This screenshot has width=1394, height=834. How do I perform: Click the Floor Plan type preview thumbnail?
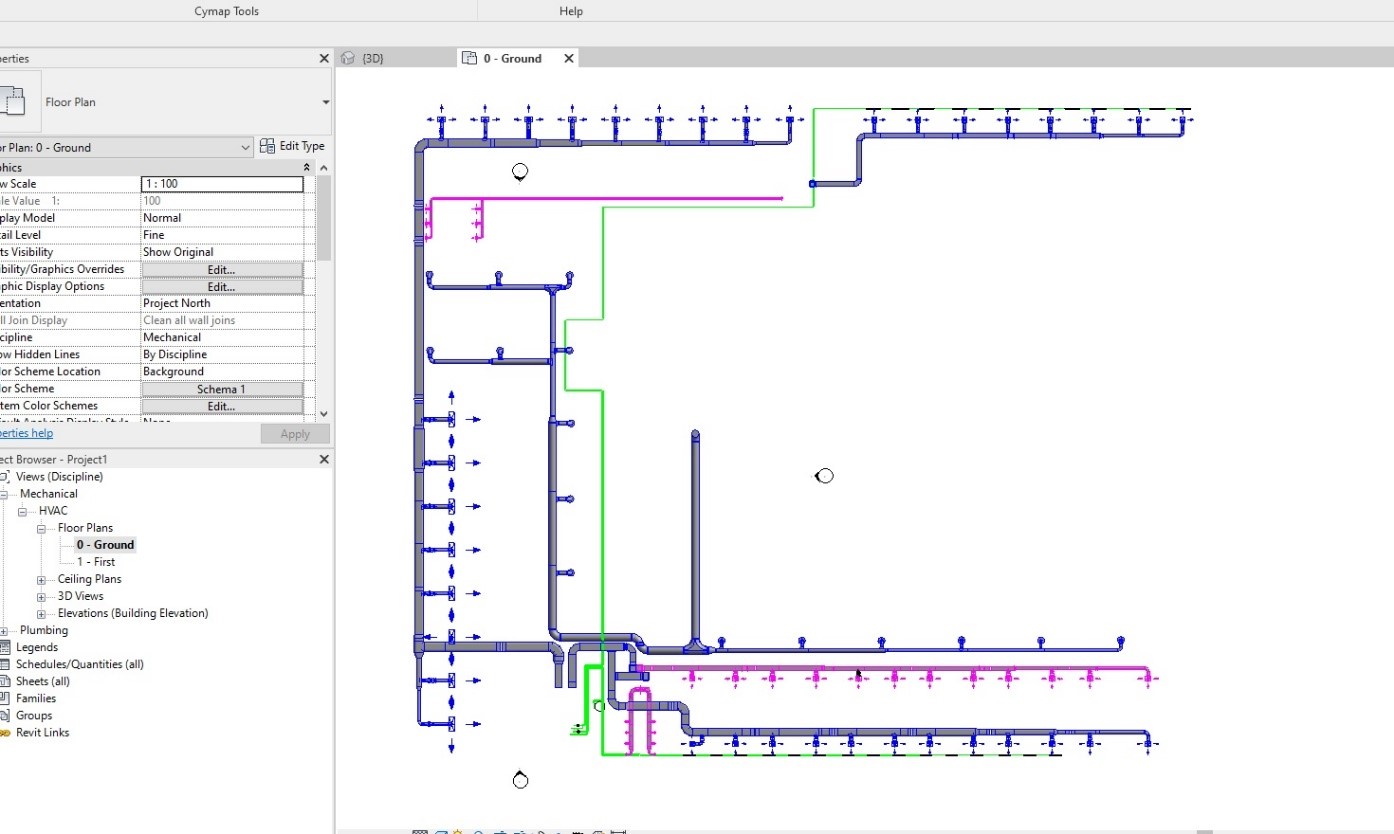click(17, 102)
